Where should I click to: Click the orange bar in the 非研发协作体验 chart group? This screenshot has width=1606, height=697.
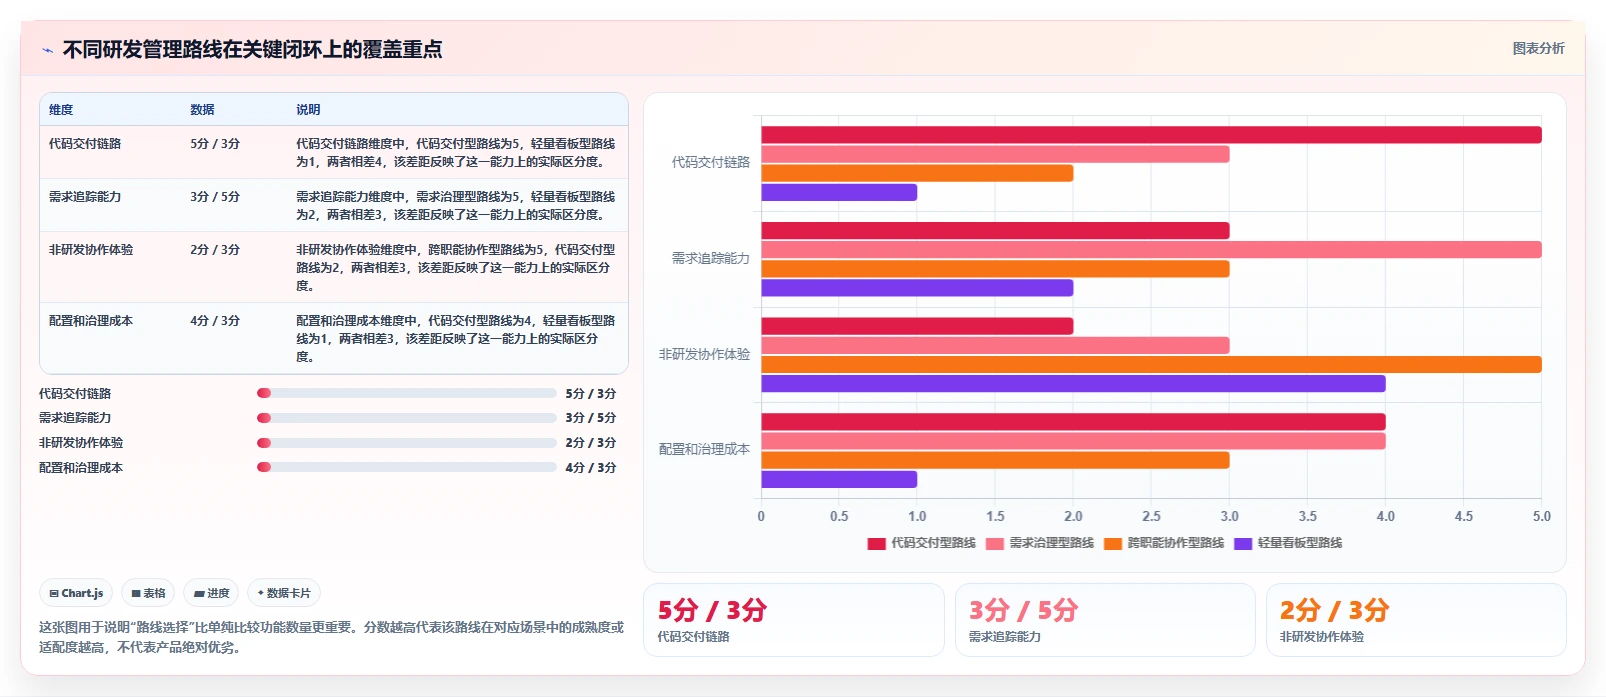[1151, 364]
